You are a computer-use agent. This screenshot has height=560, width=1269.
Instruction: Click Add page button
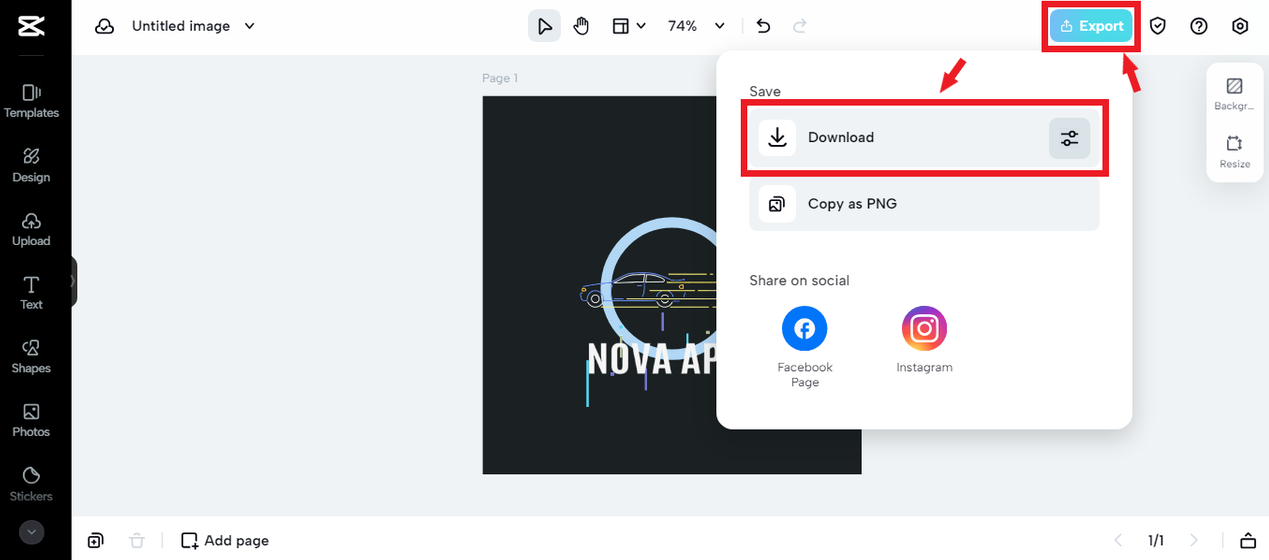coord(225,540)
